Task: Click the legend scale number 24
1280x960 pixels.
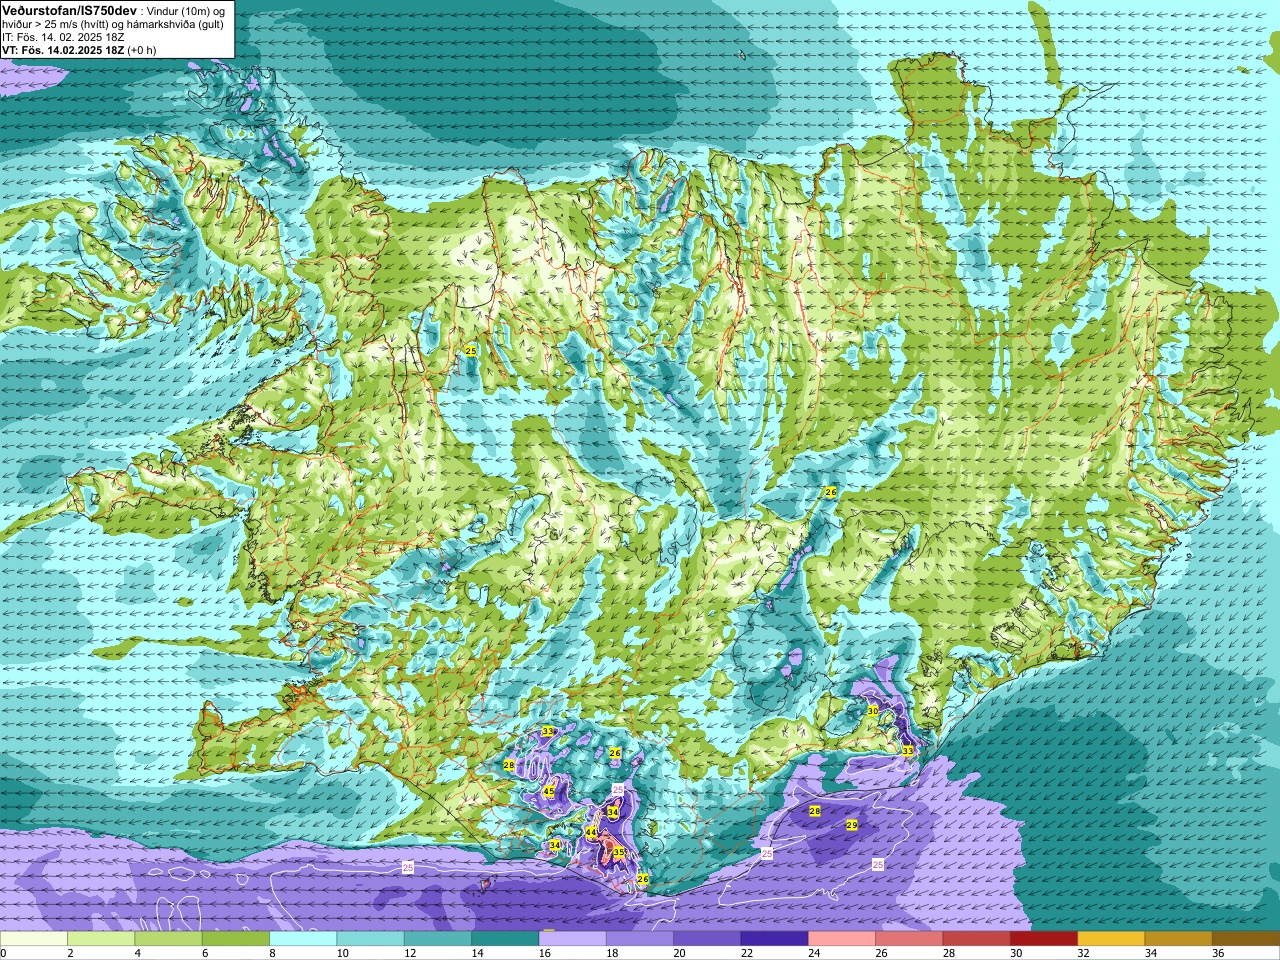Action: [814, 953]
